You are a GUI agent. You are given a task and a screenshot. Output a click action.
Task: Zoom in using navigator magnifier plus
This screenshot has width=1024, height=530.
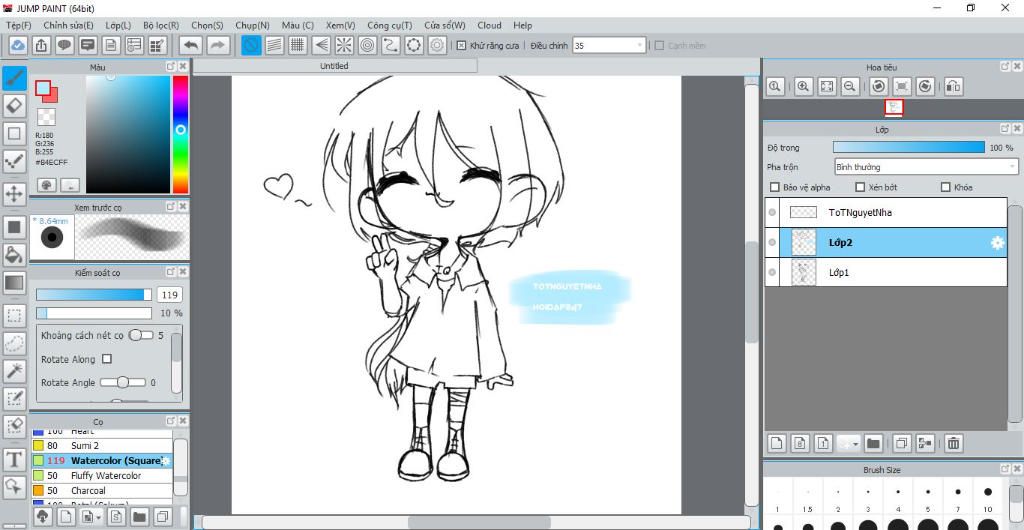[804, 86]
